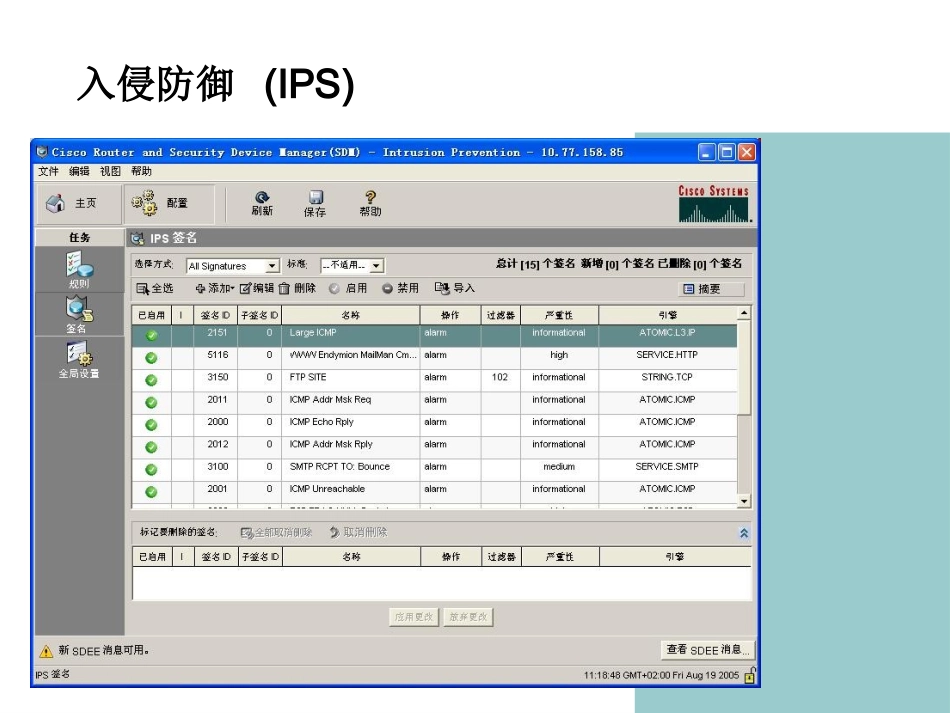Sort by 过滤器 filter column header in upper table
Image resolution: width=950 pixels, height=713 pixels.
pyautogui.click(x=501, y=315)
